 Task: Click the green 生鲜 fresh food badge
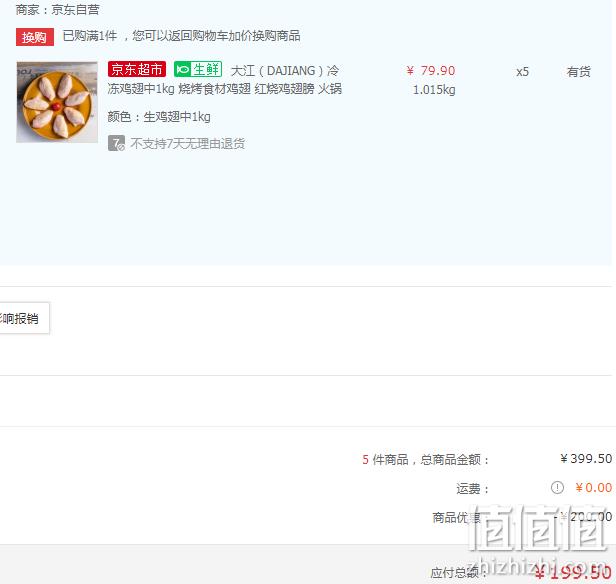pos(198,70)
